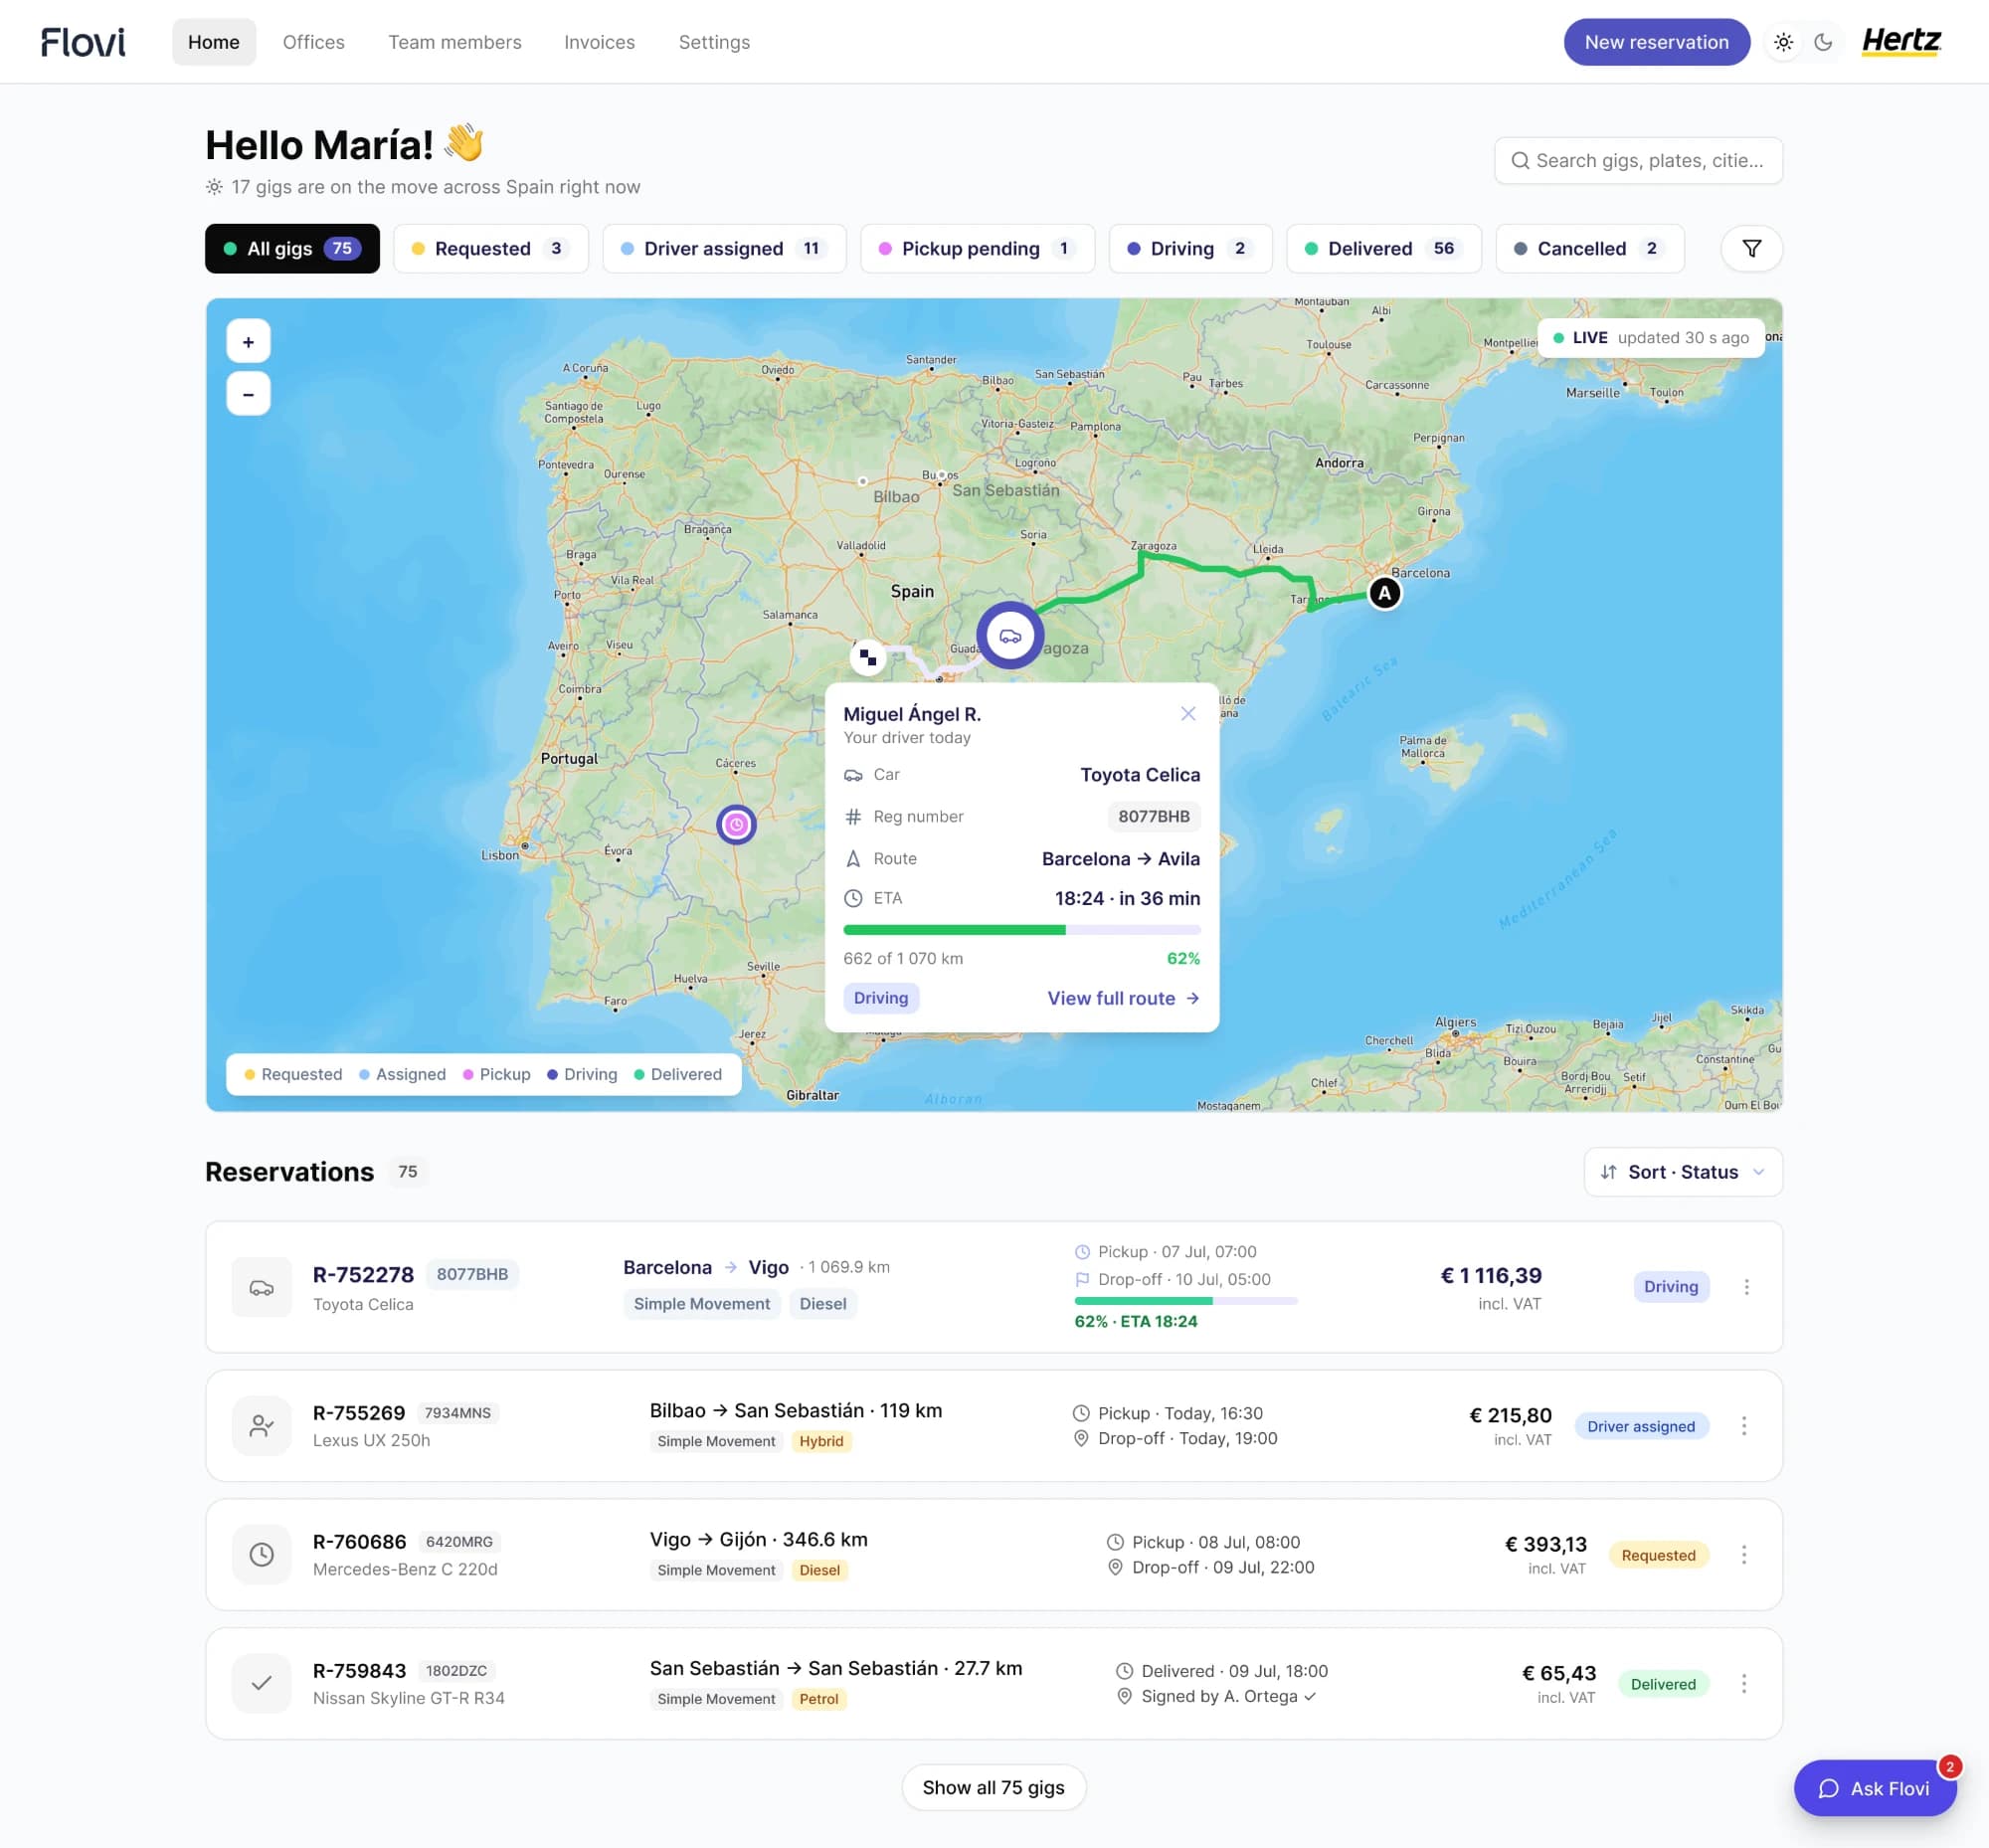The width and height of the screenshot is (1989, 1848).
Task: Open reservation R-759843
Action: 993,1684
